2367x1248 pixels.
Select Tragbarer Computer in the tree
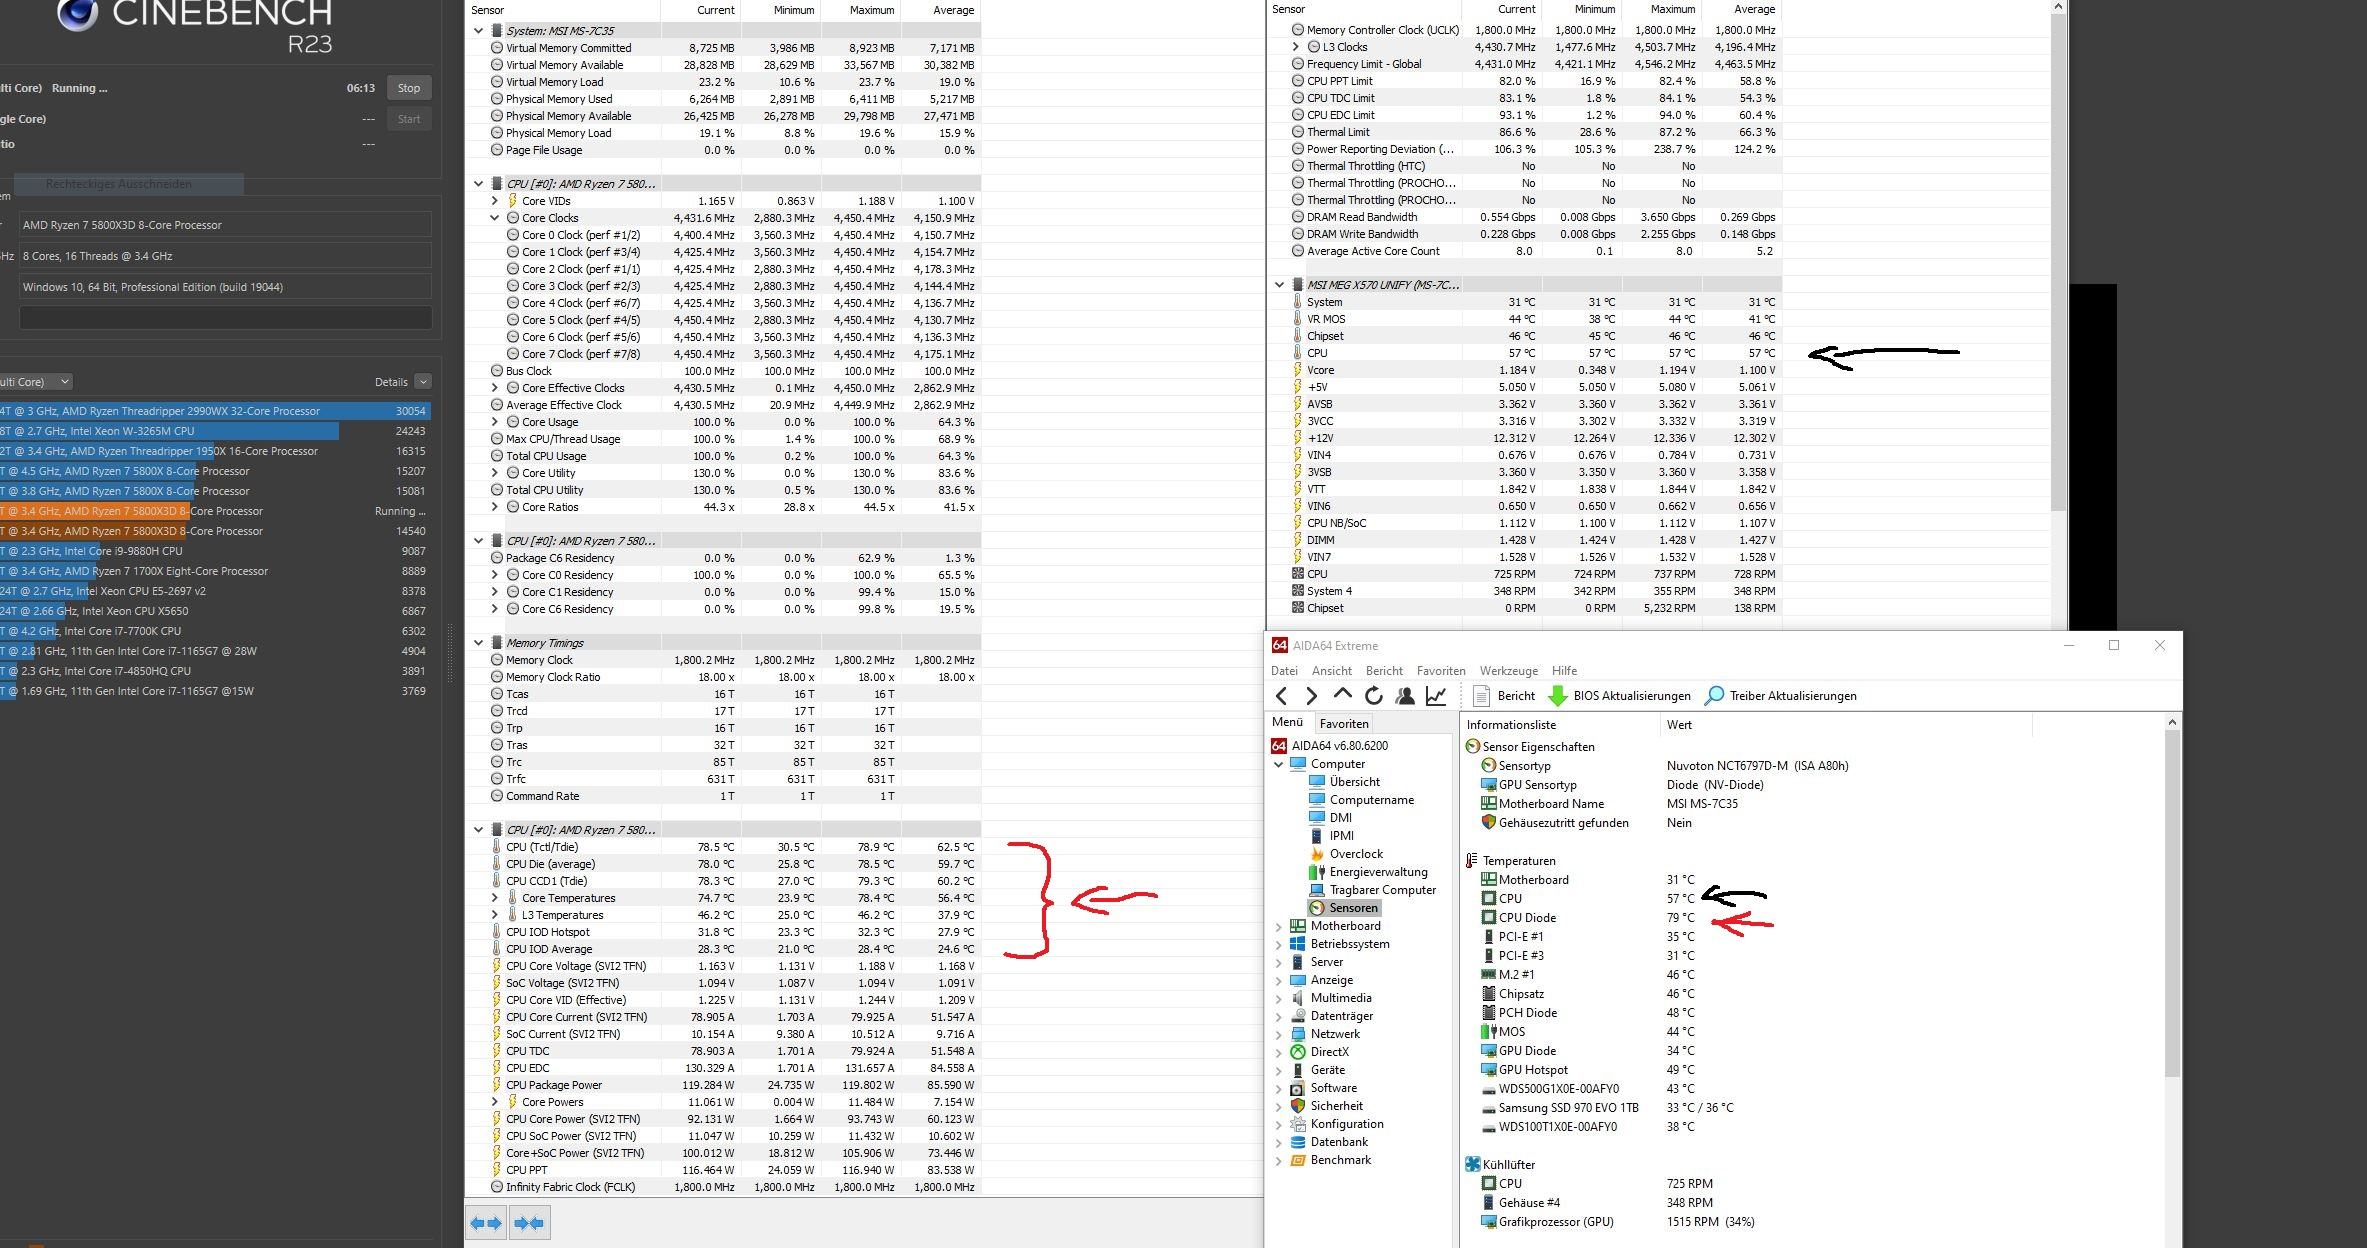[x=1382, y=890]
